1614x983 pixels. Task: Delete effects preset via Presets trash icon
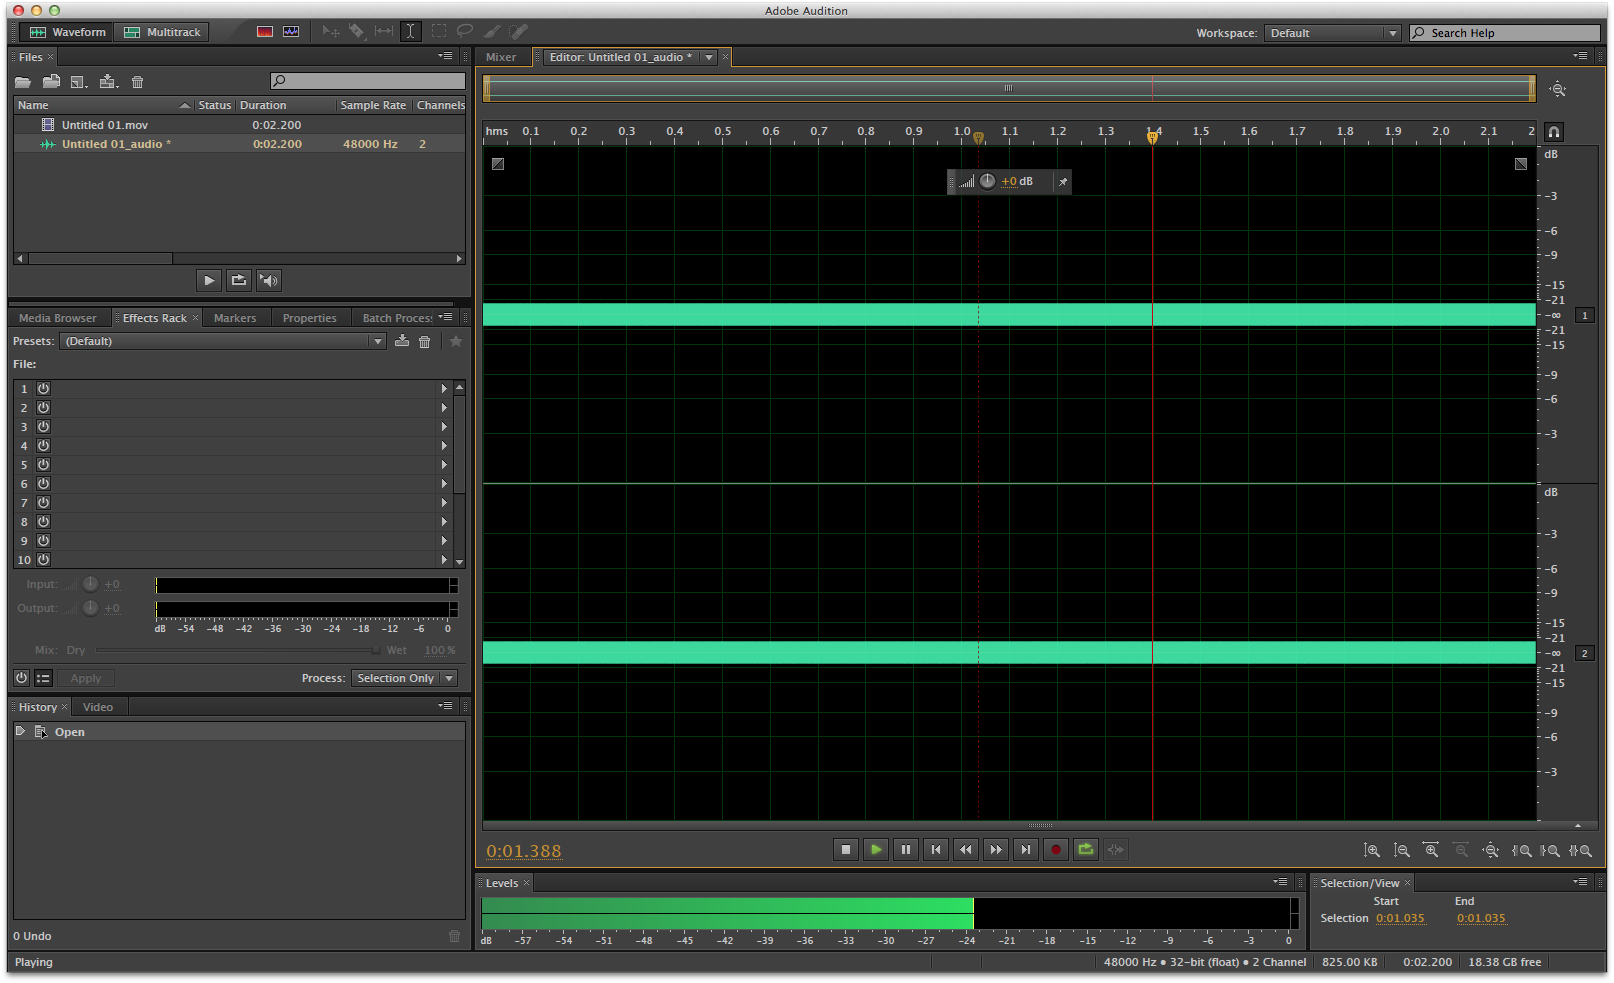[x=425, y=342]
